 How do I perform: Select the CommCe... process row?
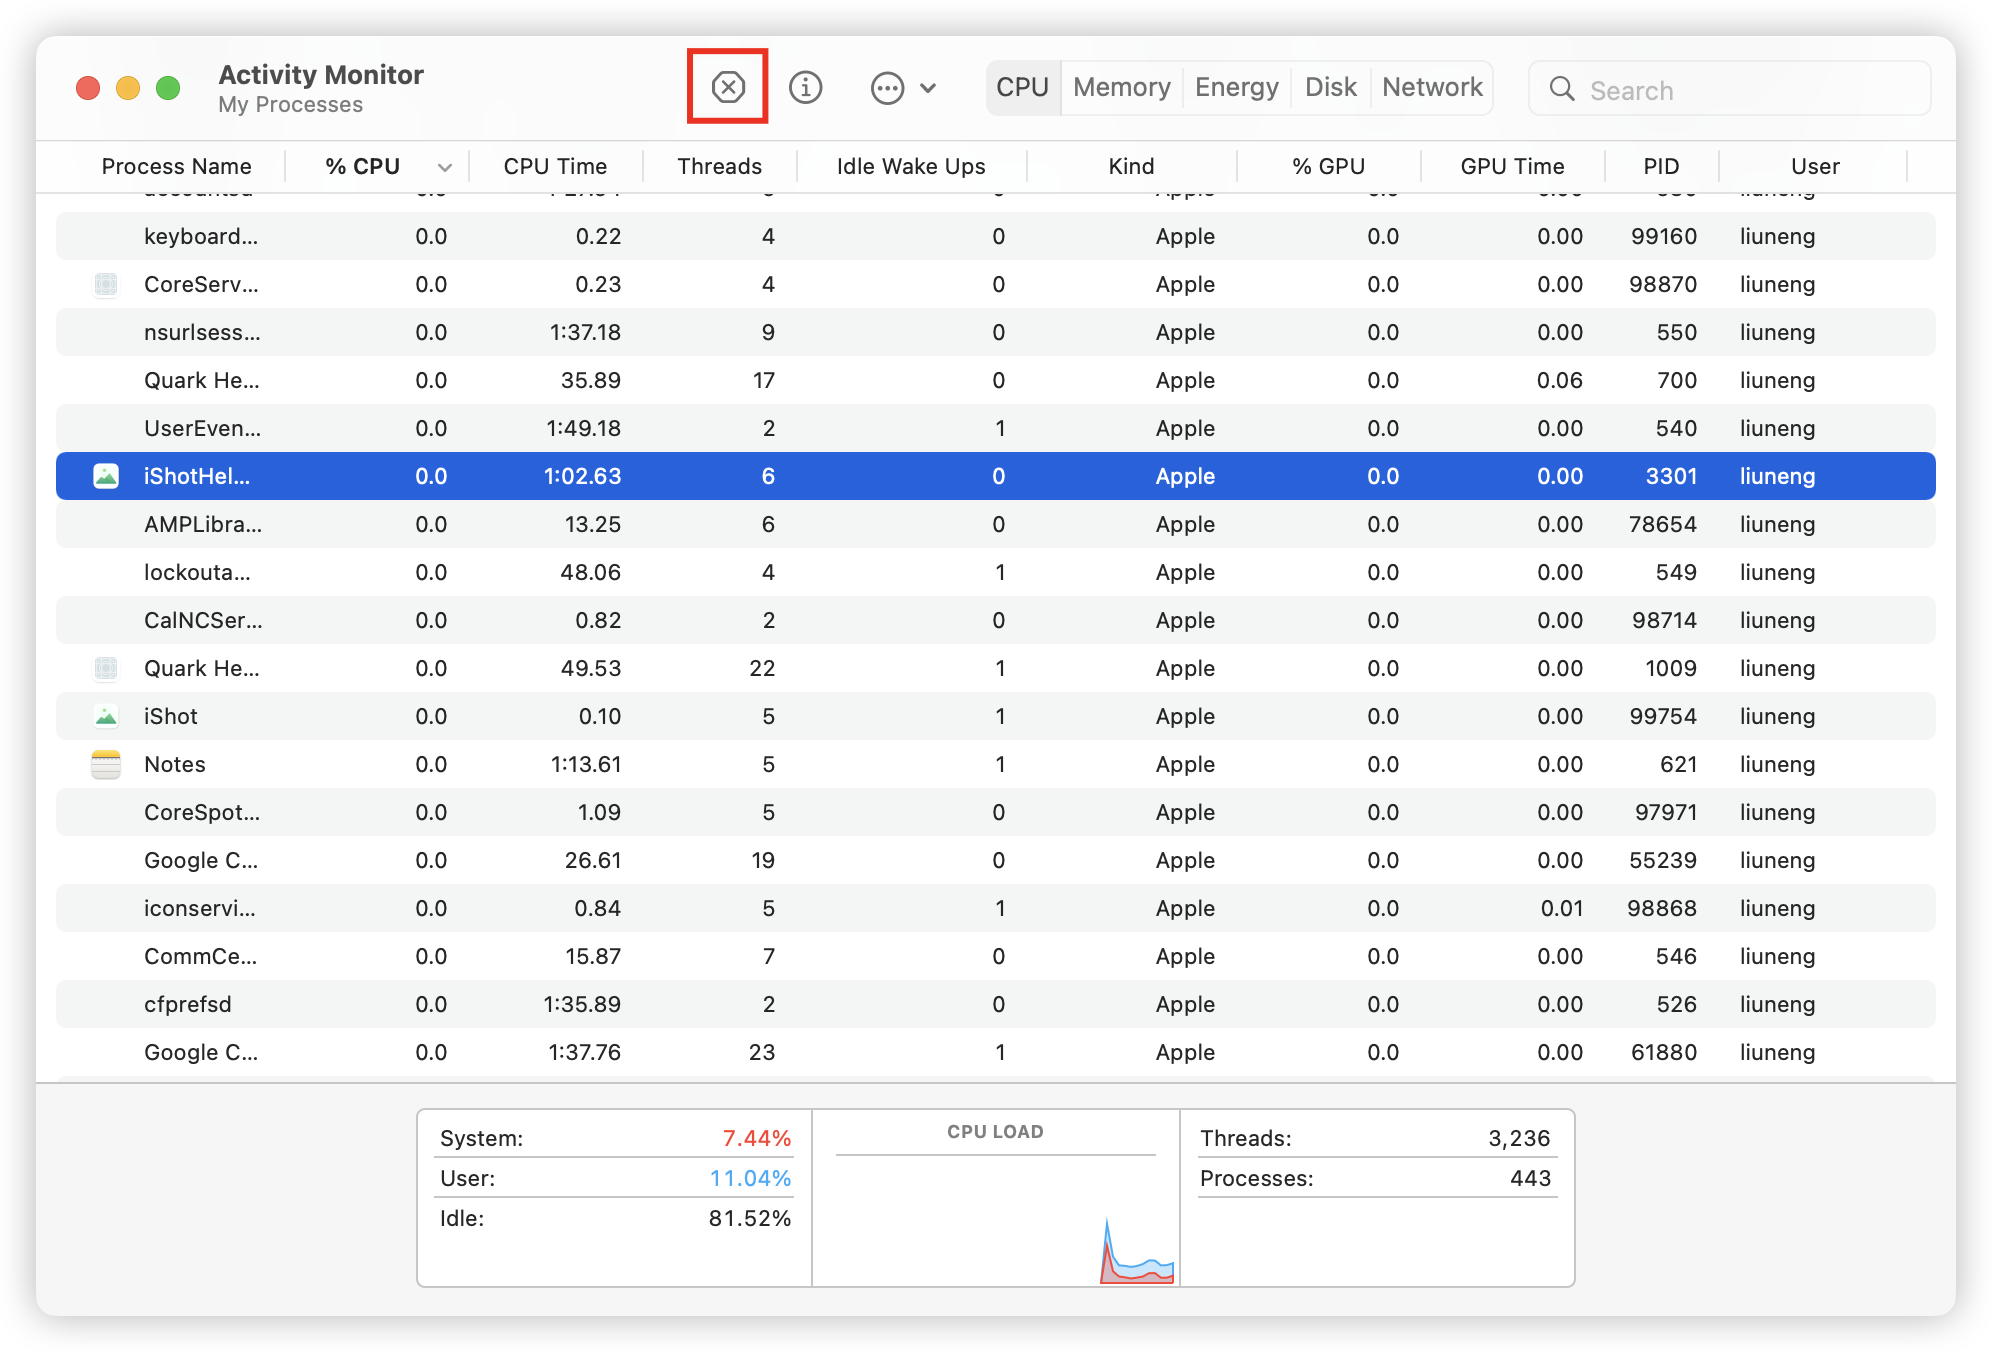(996, 956)
